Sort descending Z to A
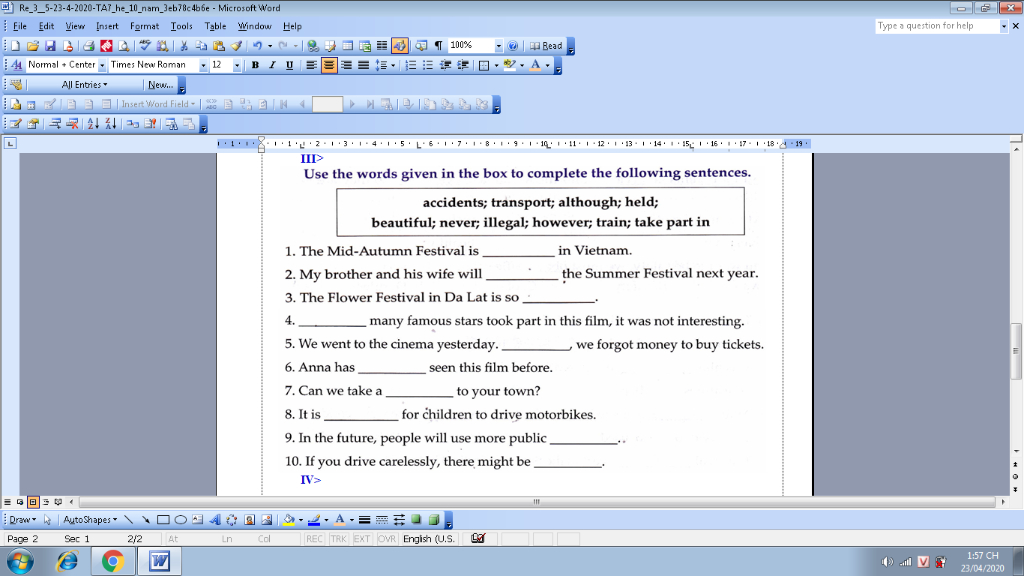This screenshot has width=1024, height=576. (x=111, y=123)
